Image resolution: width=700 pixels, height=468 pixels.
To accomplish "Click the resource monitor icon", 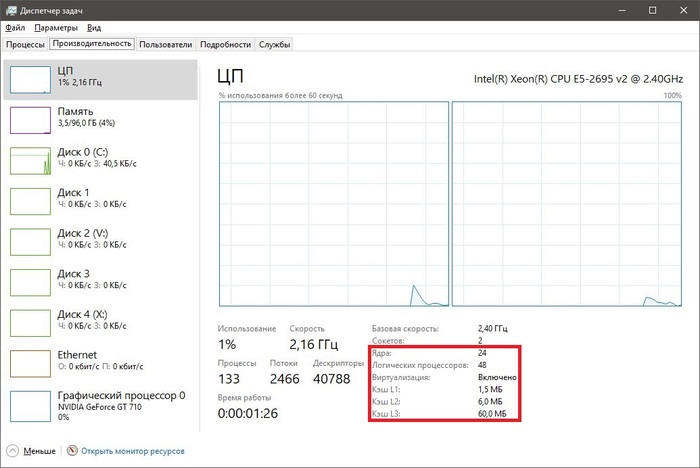I will (x=72, y=450).
